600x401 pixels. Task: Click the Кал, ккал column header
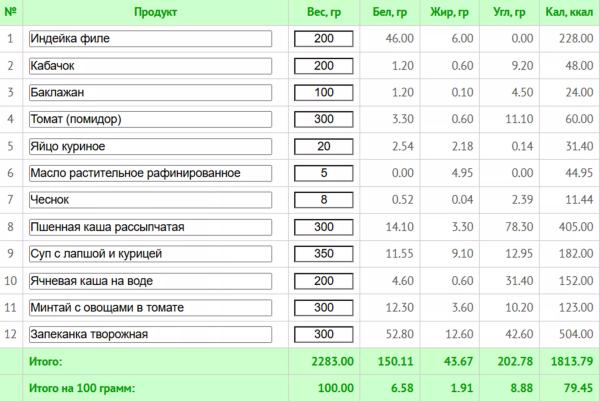coord(570,13)
